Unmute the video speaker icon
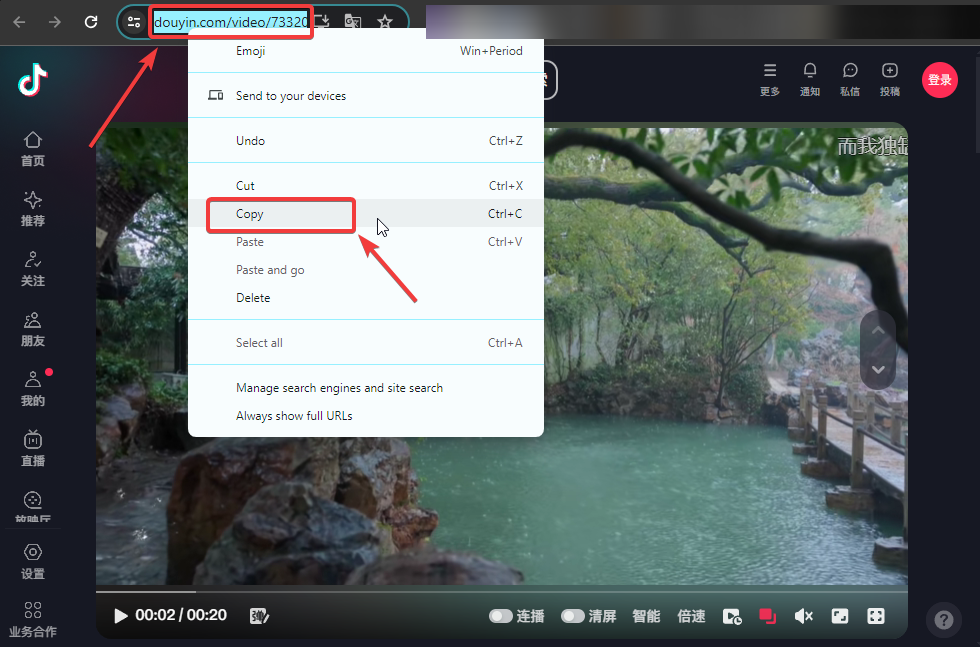The image size is (980, 647). tap(803, 616)
